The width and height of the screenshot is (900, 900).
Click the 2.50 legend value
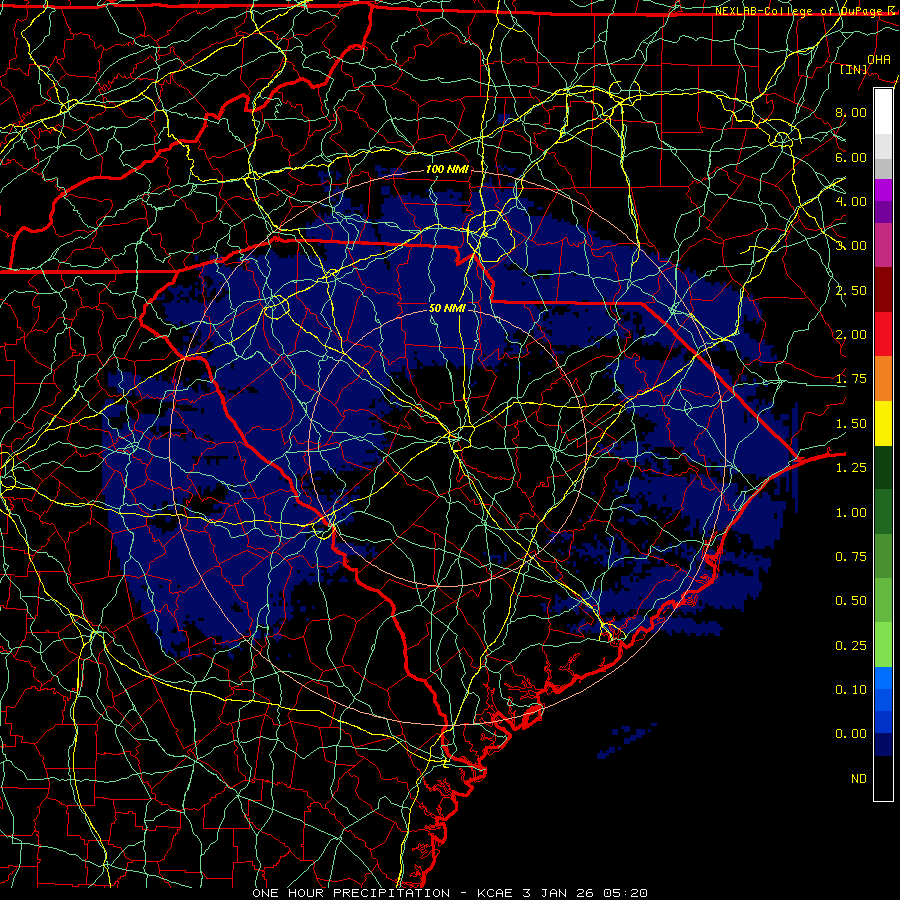tap(851, 290)
